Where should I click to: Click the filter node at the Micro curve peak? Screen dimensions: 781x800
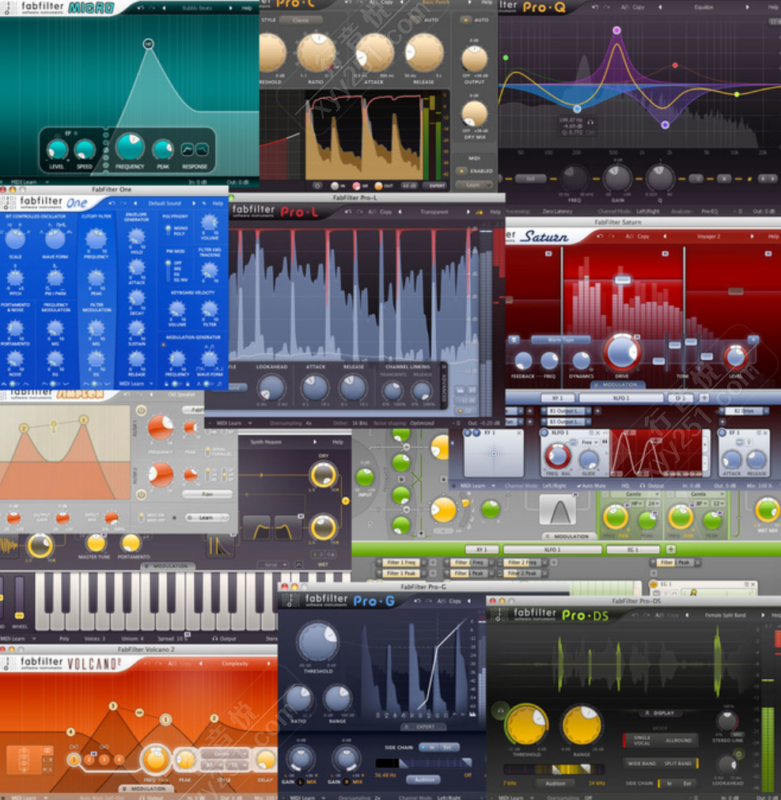[x=148, y=44]
